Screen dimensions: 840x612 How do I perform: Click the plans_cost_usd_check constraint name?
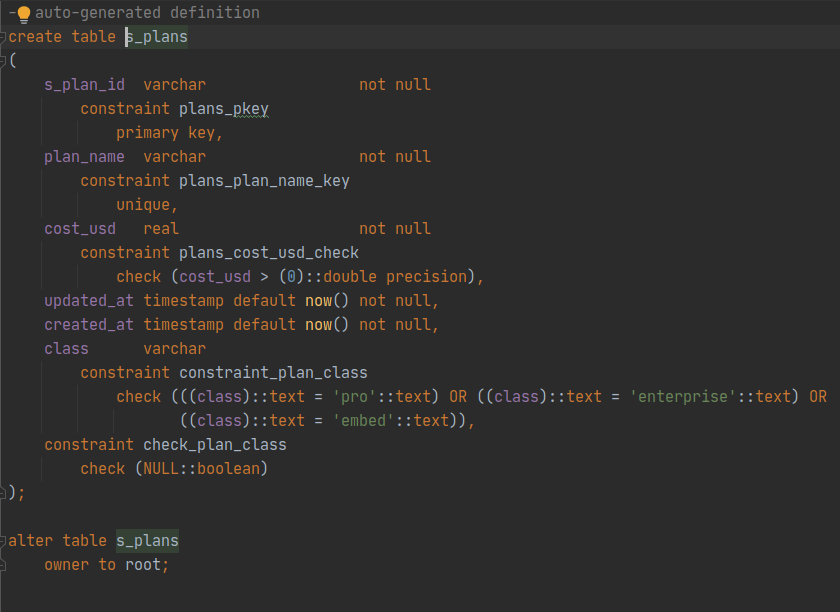click(x=268, y=253)
